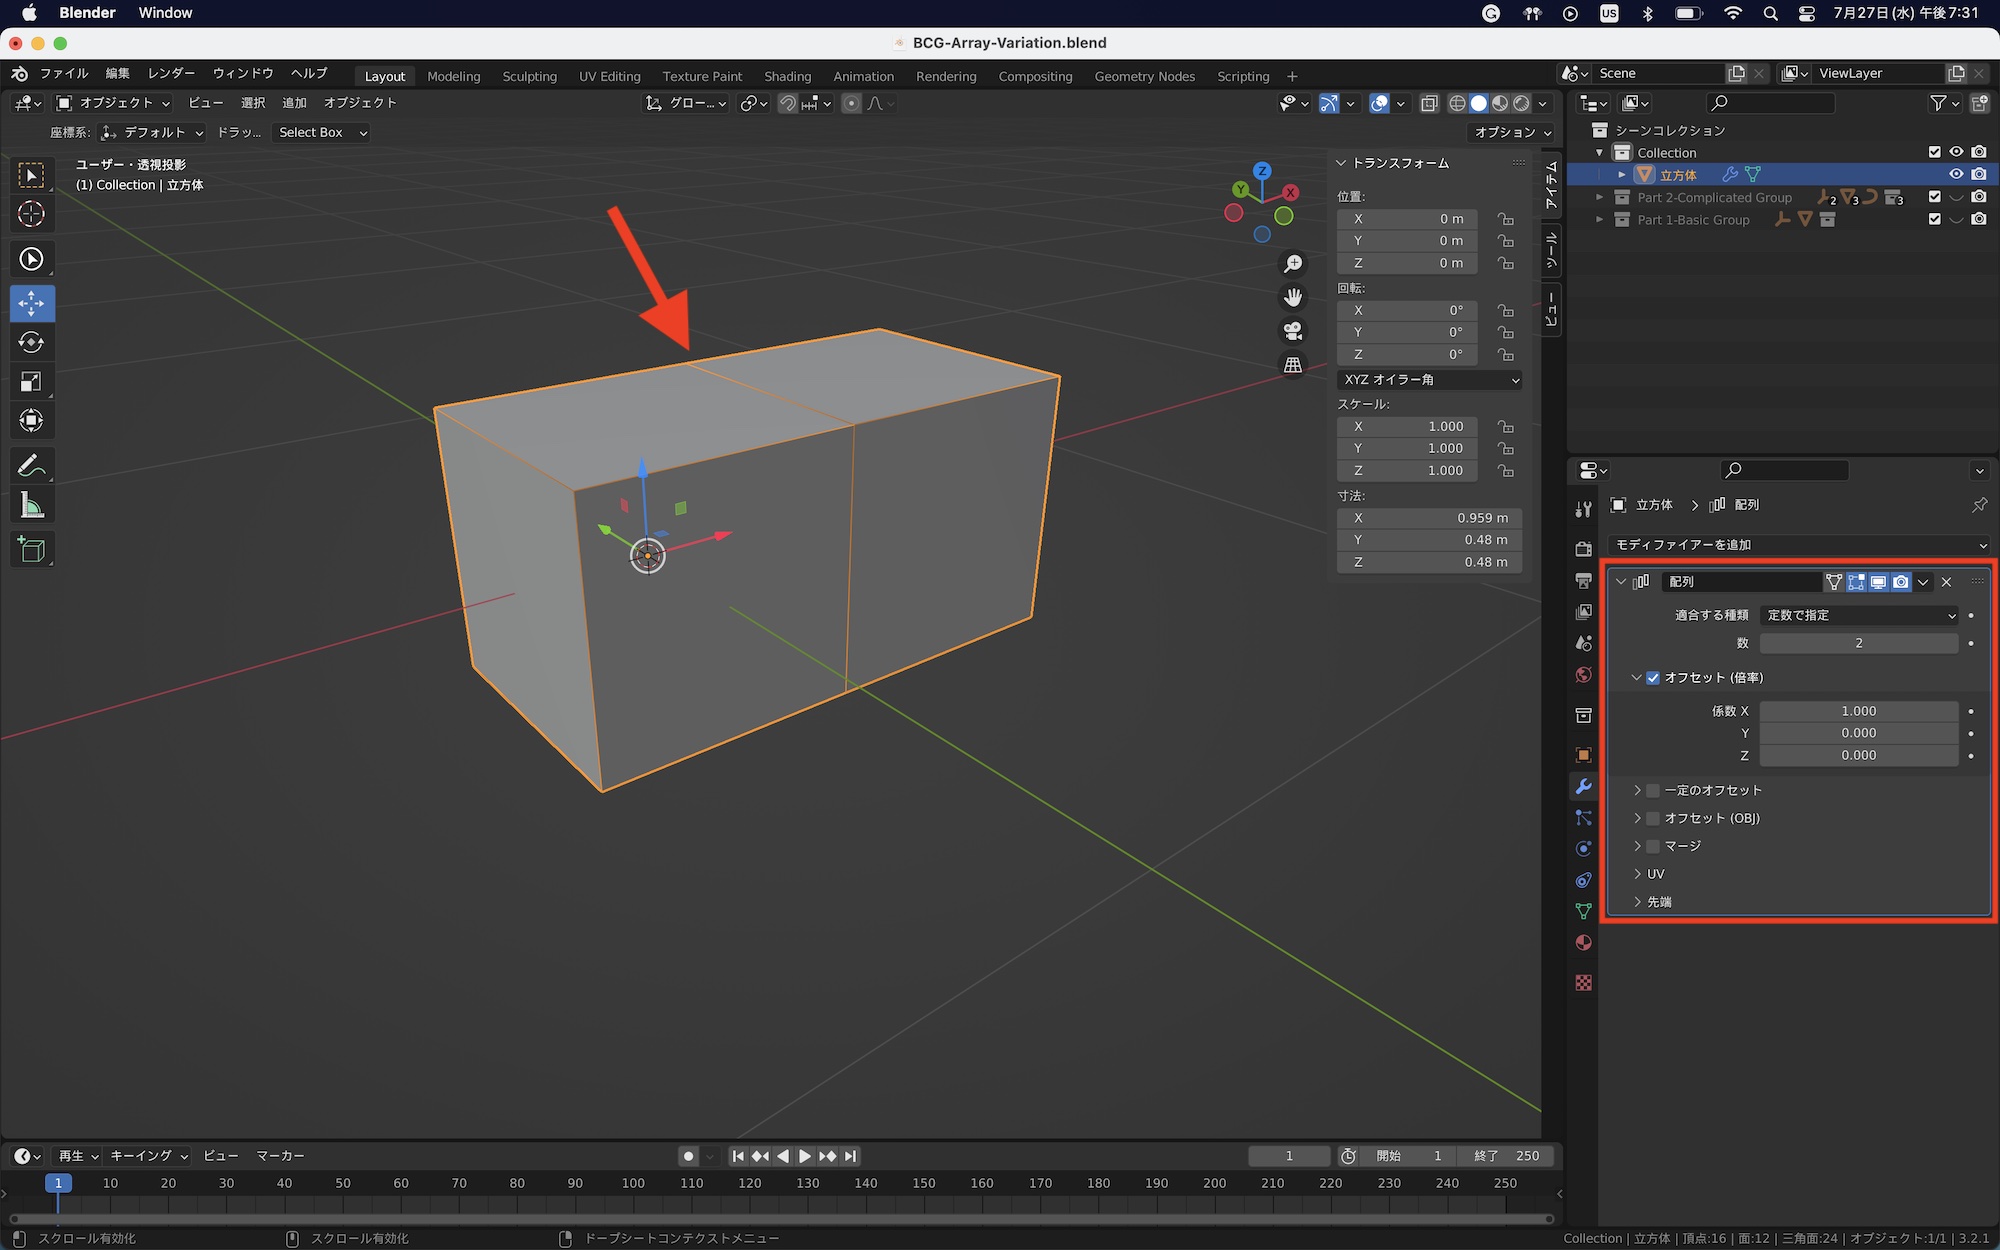The height and width of the screenshot is (1250, 2000).
Task: Activate the Measure tool
Action: coord(31,506)
